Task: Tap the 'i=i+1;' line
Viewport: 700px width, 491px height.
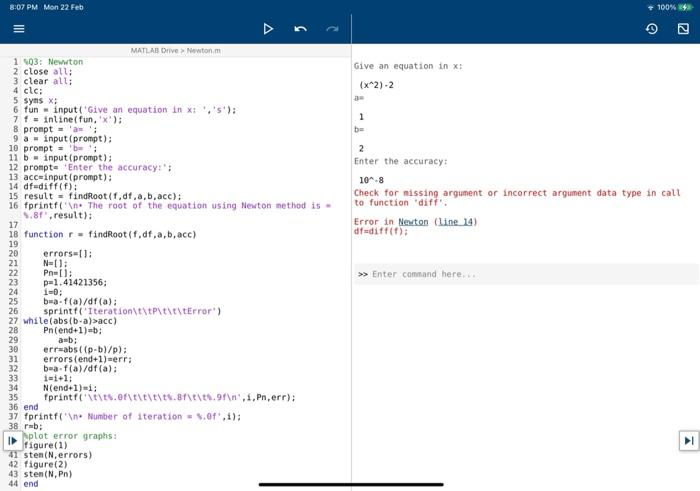Action: [x=58, y=378]
